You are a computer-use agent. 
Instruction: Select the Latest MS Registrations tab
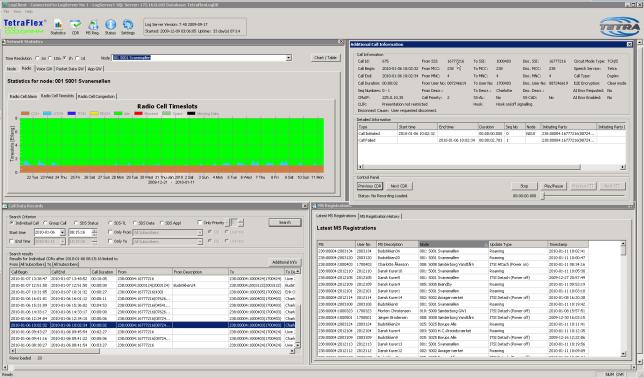[x=336, y=216]
